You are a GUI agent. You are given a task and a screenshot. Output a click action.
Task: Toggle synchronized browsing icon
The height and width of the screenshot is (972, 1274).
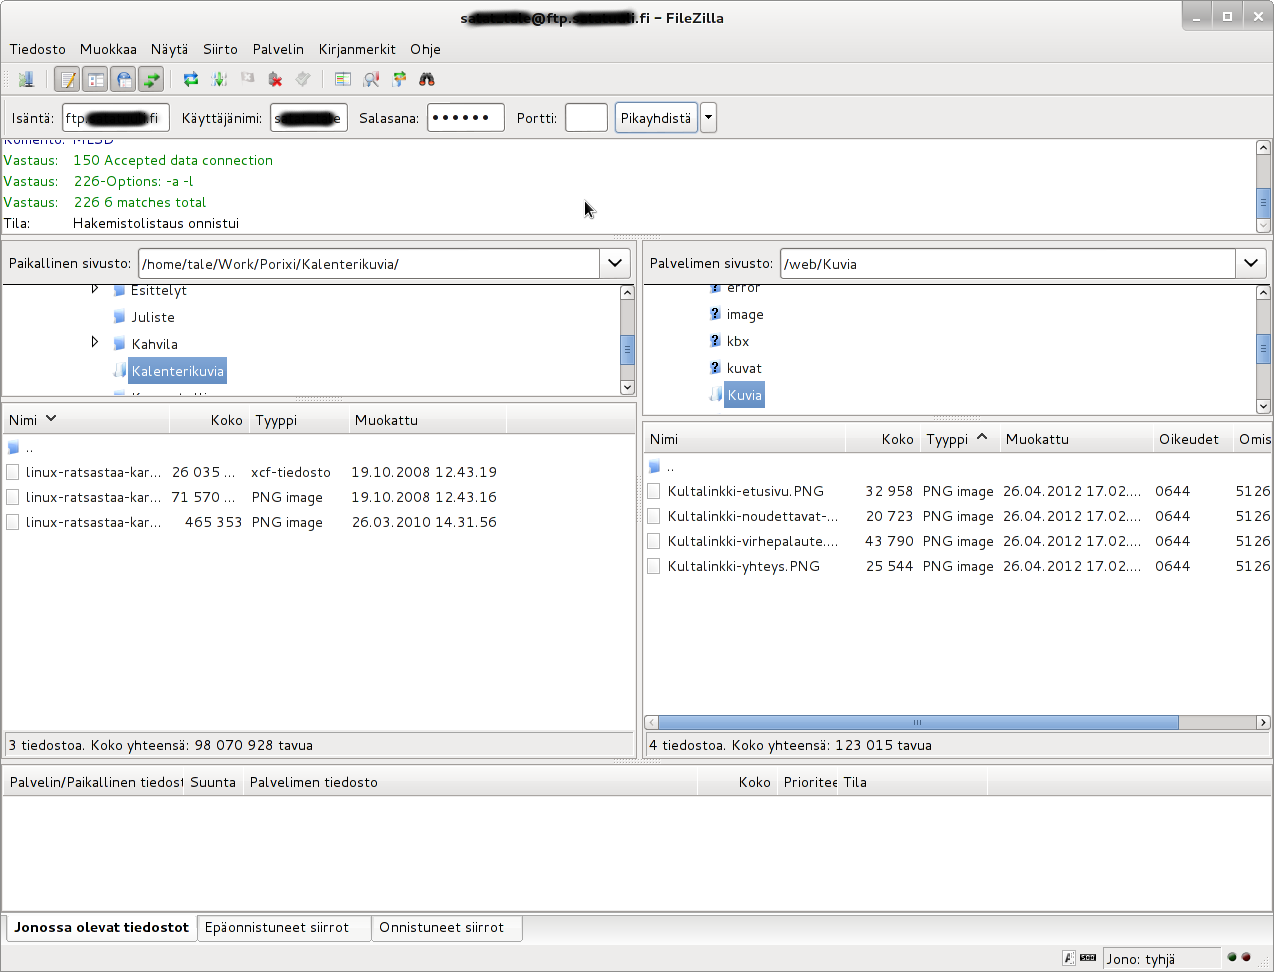click(x=399, y=79)
